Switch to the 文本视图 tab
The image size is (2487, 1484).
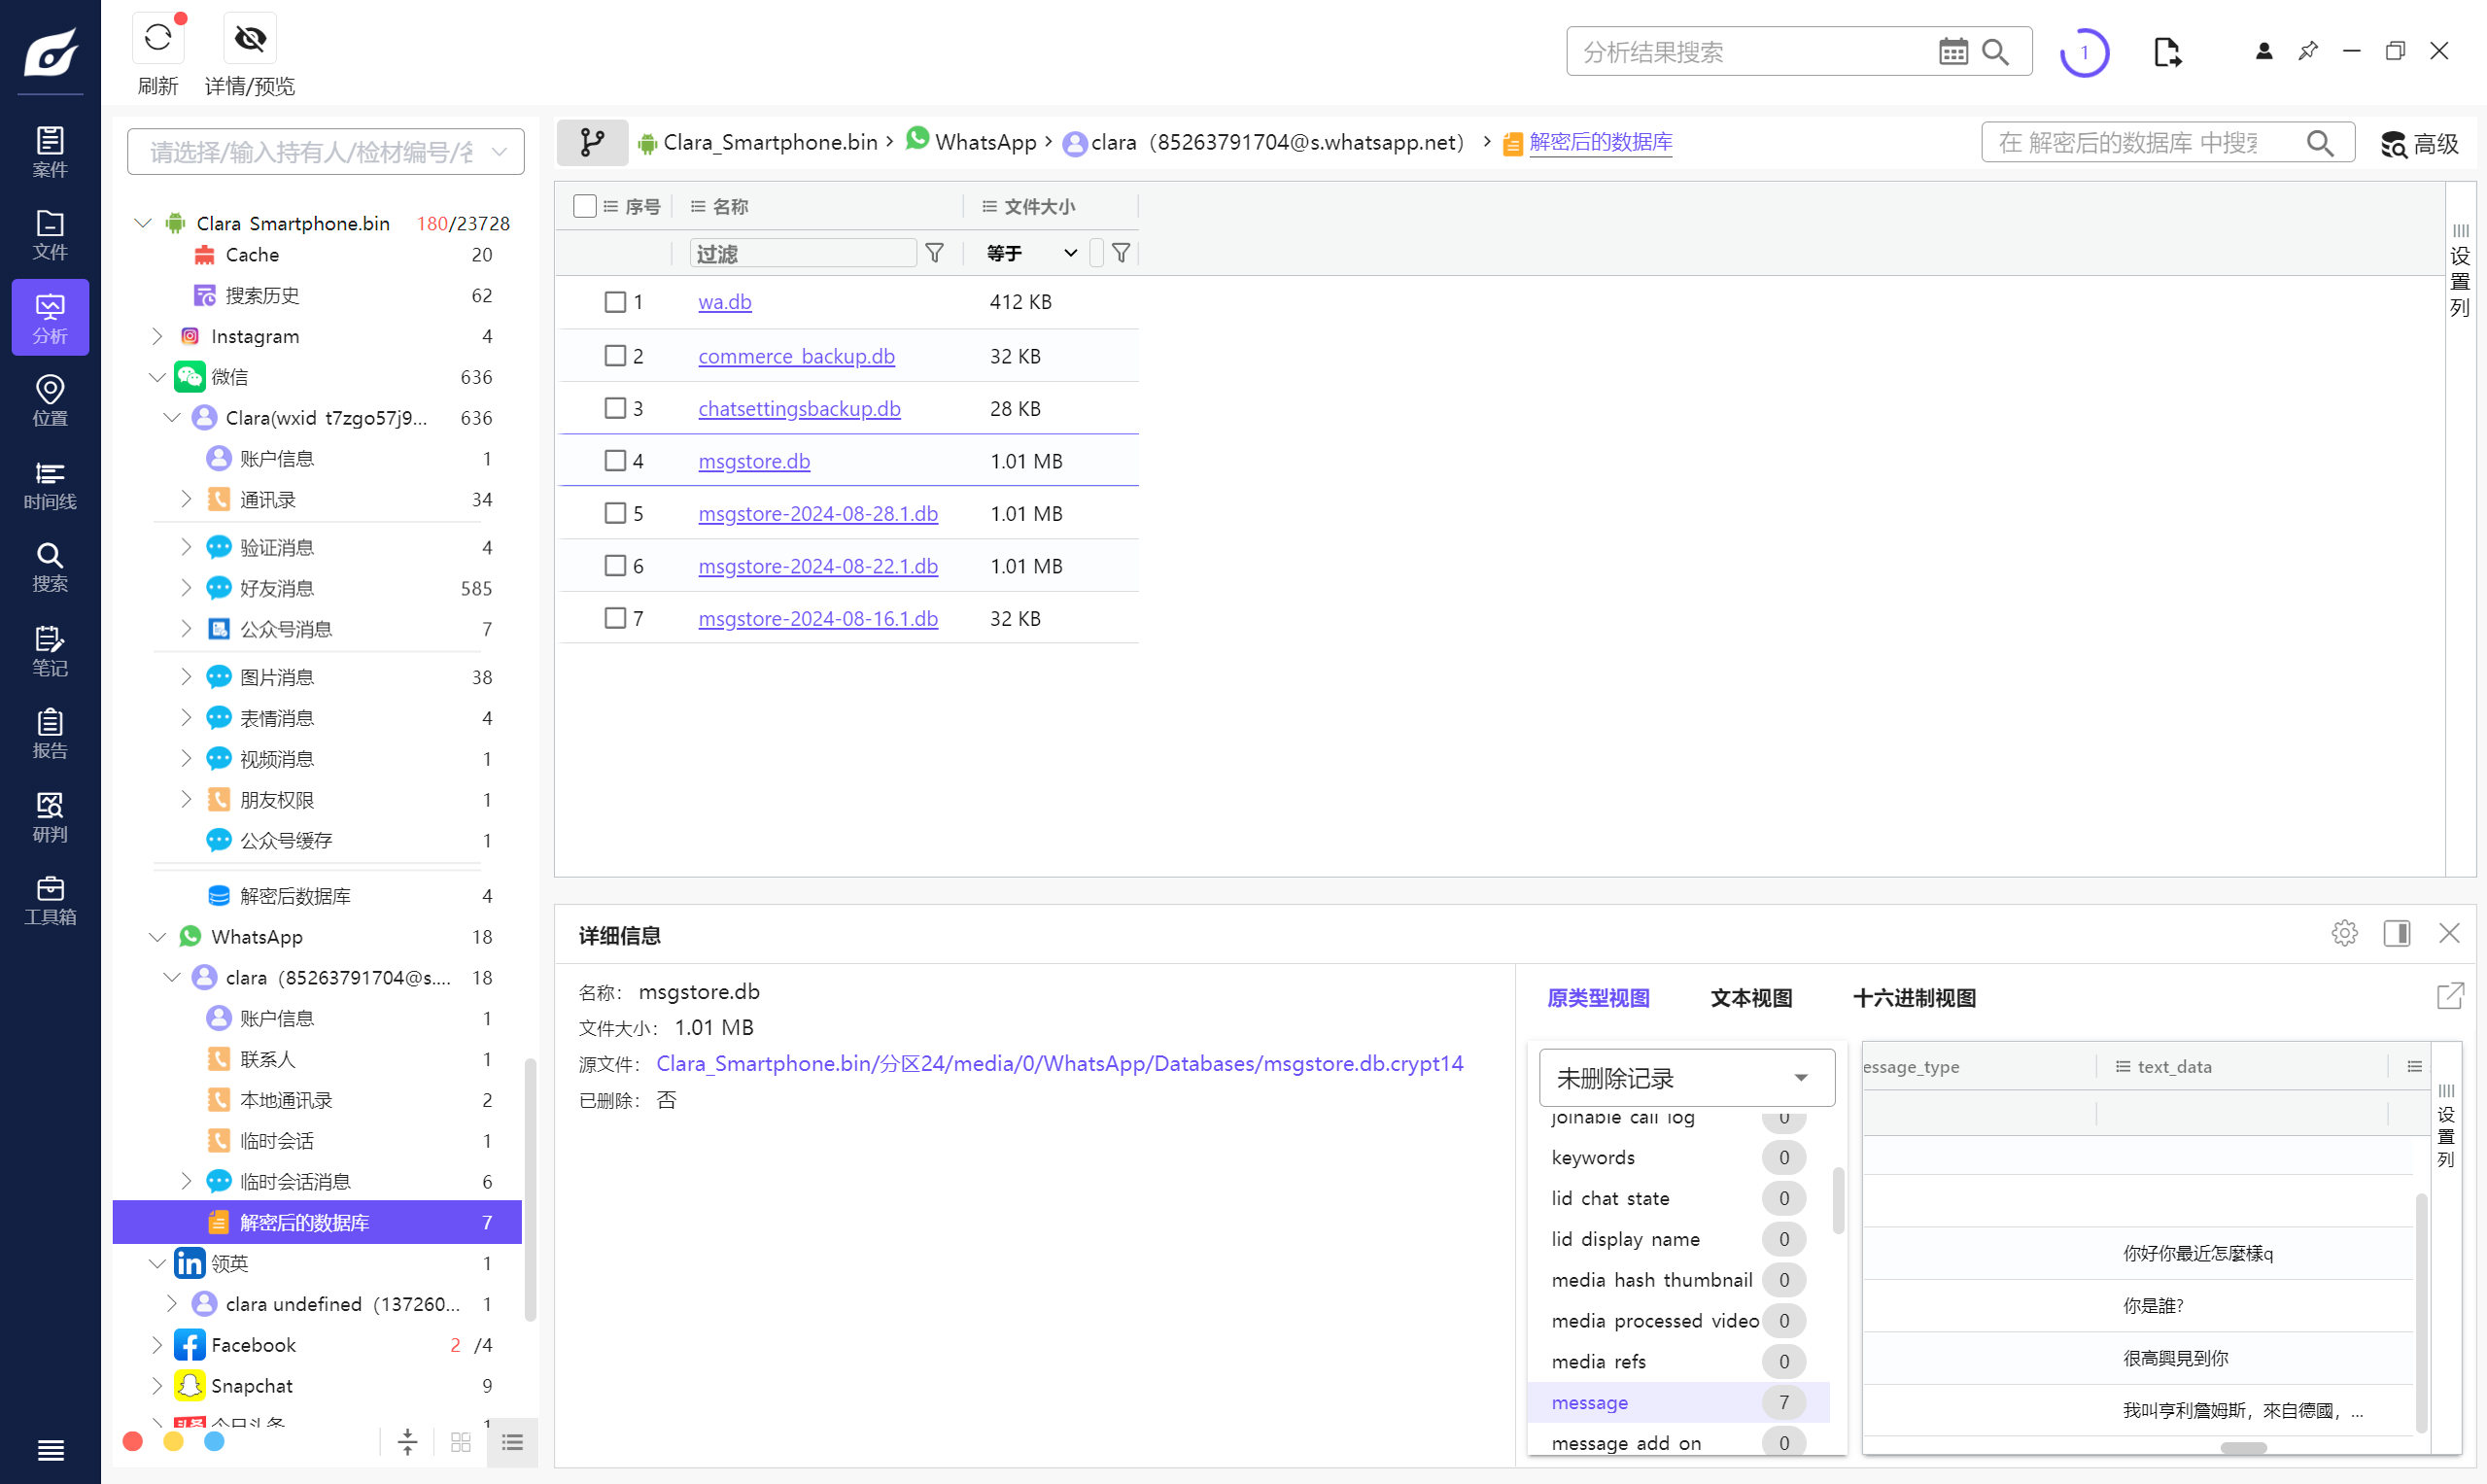[x=1750, y=998]
